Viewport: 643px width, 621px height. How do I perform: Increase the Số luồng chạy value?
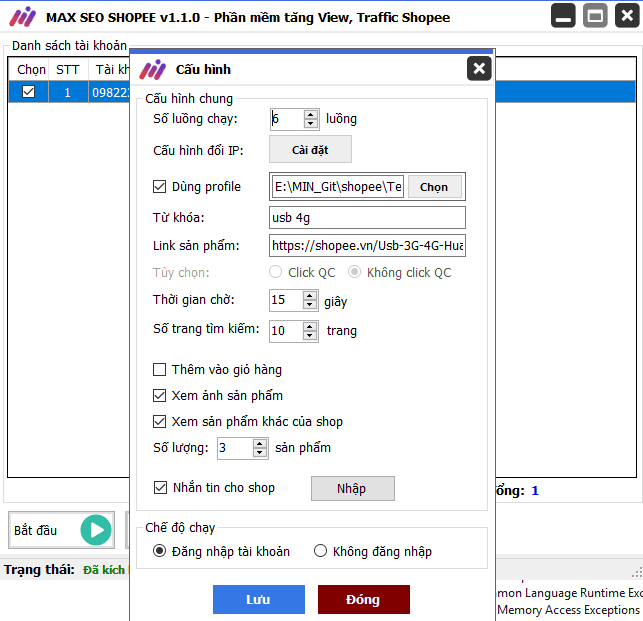point(310,114)
